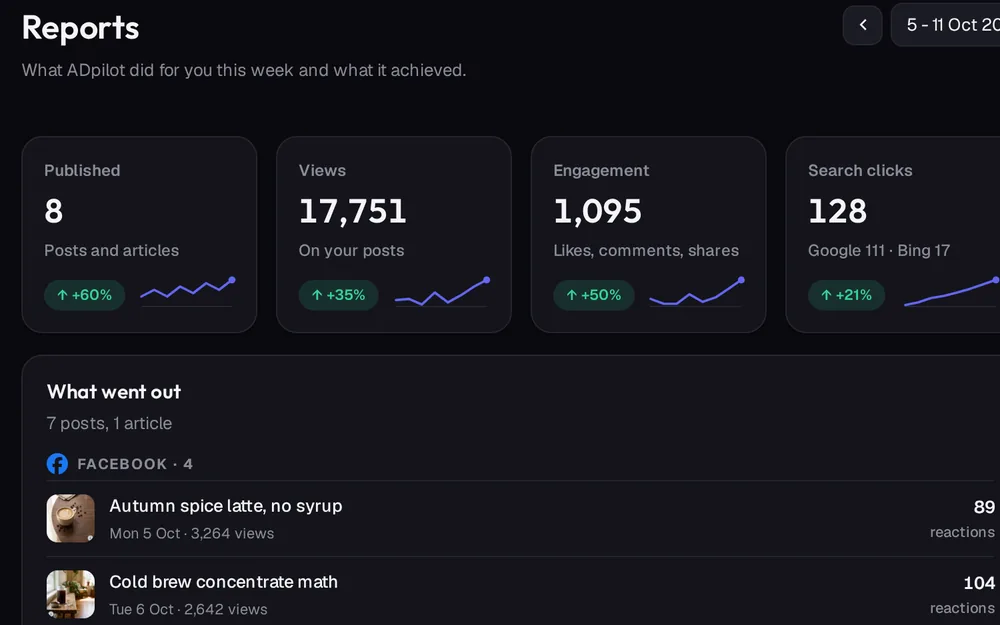Image resolution: width=1000 pixels, height=625 pixels.
Task: Click the Engagement trend sparkline
Action: click(696, 292)
